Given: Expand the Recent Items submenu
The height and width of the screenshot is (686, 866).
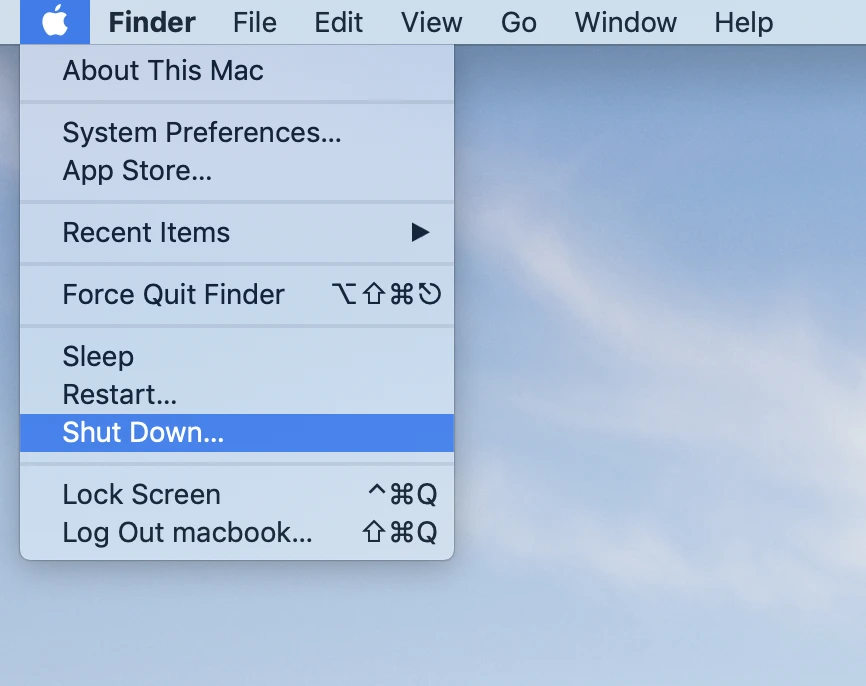Looking at the screenshot, I should pos(146,232).
